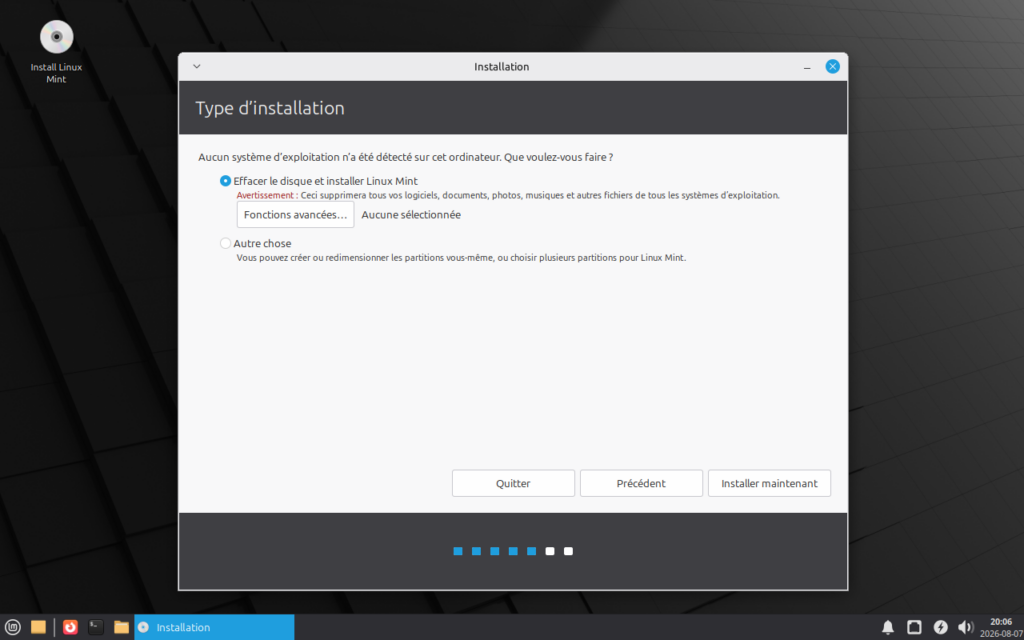Open the window menu chevron in title bar
Image resolution: width=1024 pixels, height=640 pixels.
[197, 67]
